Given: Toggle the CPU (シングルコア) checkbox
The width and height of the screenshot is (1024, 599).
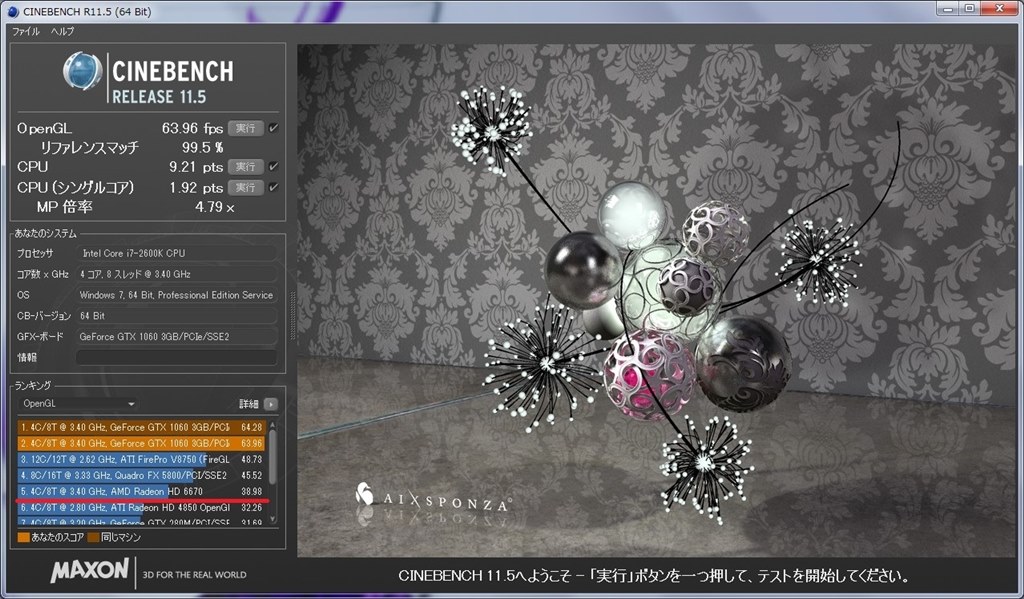Looking at the screenshot, I should [x=274, y=187].
